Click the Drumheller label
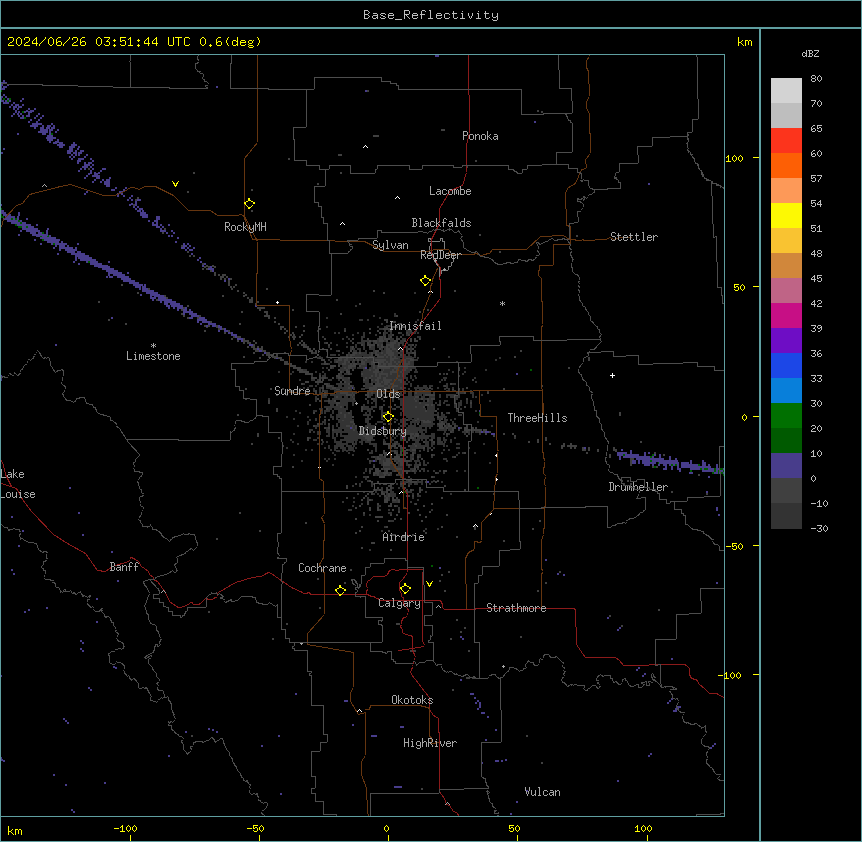Screen dimensions: 862x842 638,487
